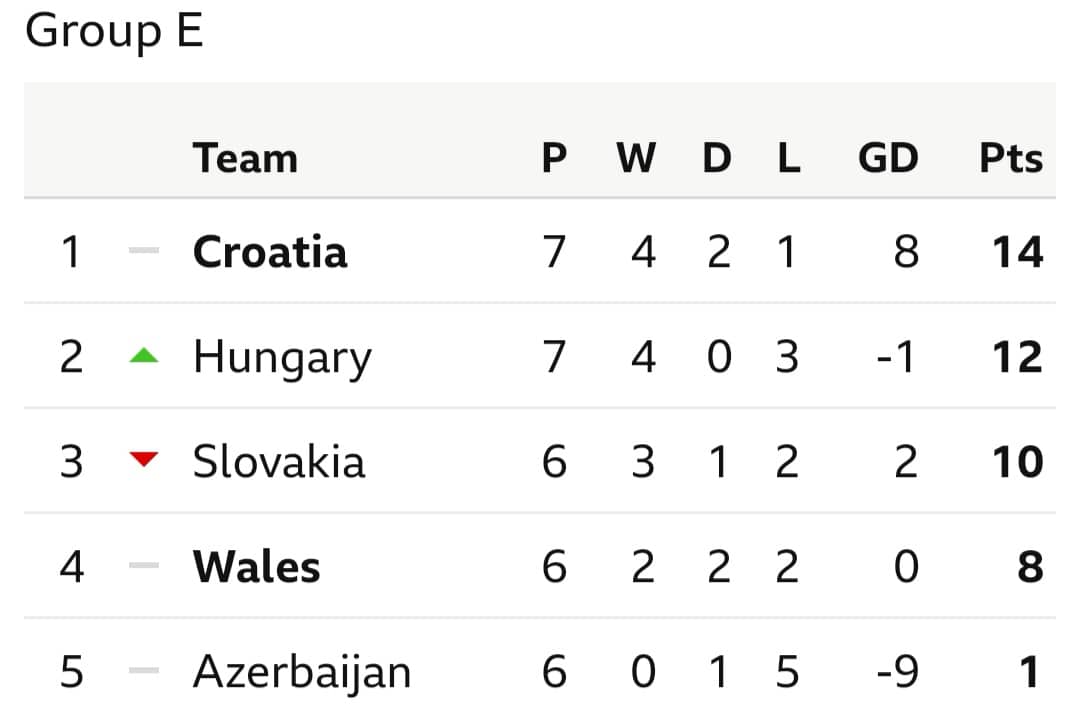This screenshot has width=1080, height=706.
Task: Click Hungary's green up-arrow movement icon
Action: (144, 355)
